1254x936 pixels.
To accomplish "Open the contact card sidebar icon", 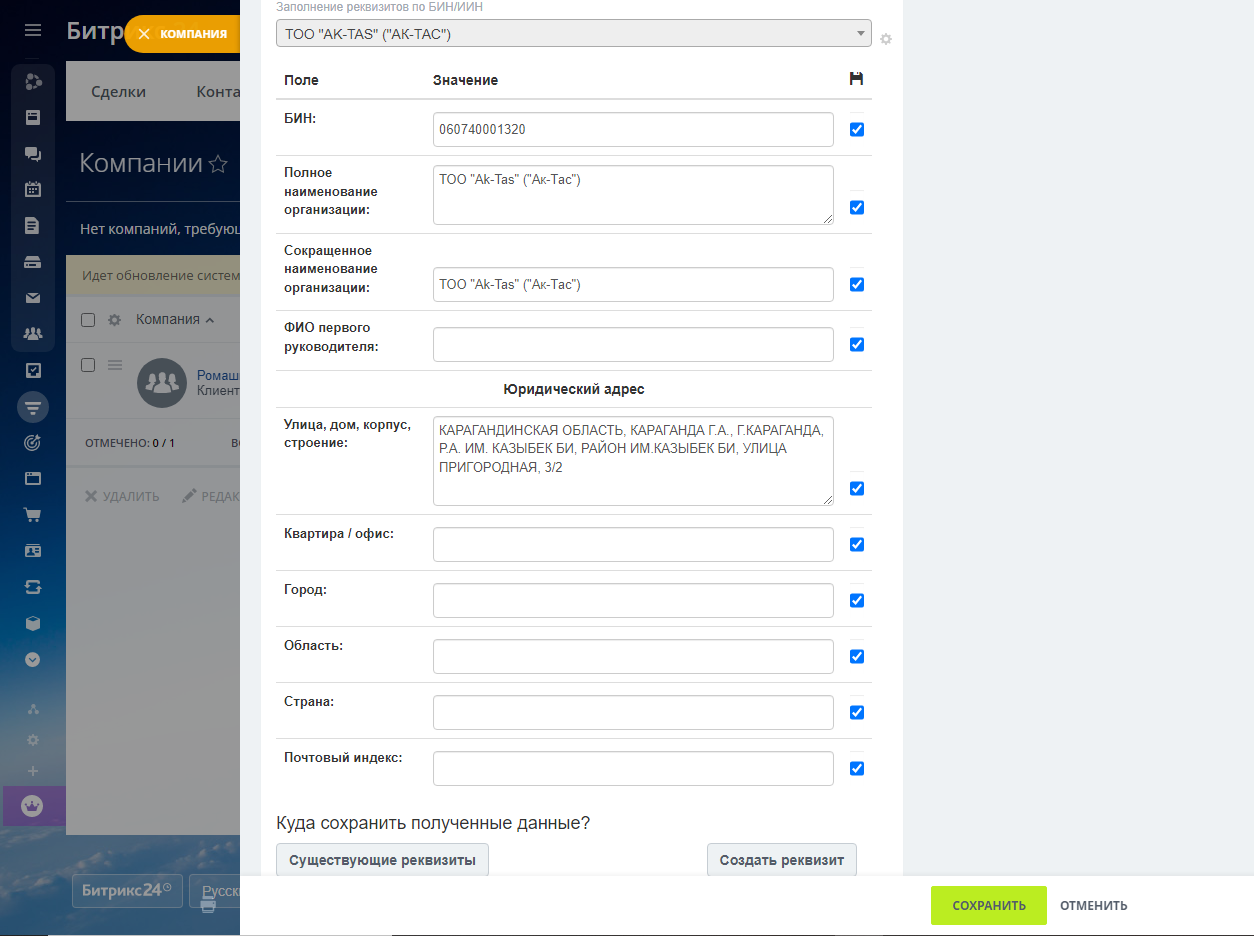I will point(33,551).
